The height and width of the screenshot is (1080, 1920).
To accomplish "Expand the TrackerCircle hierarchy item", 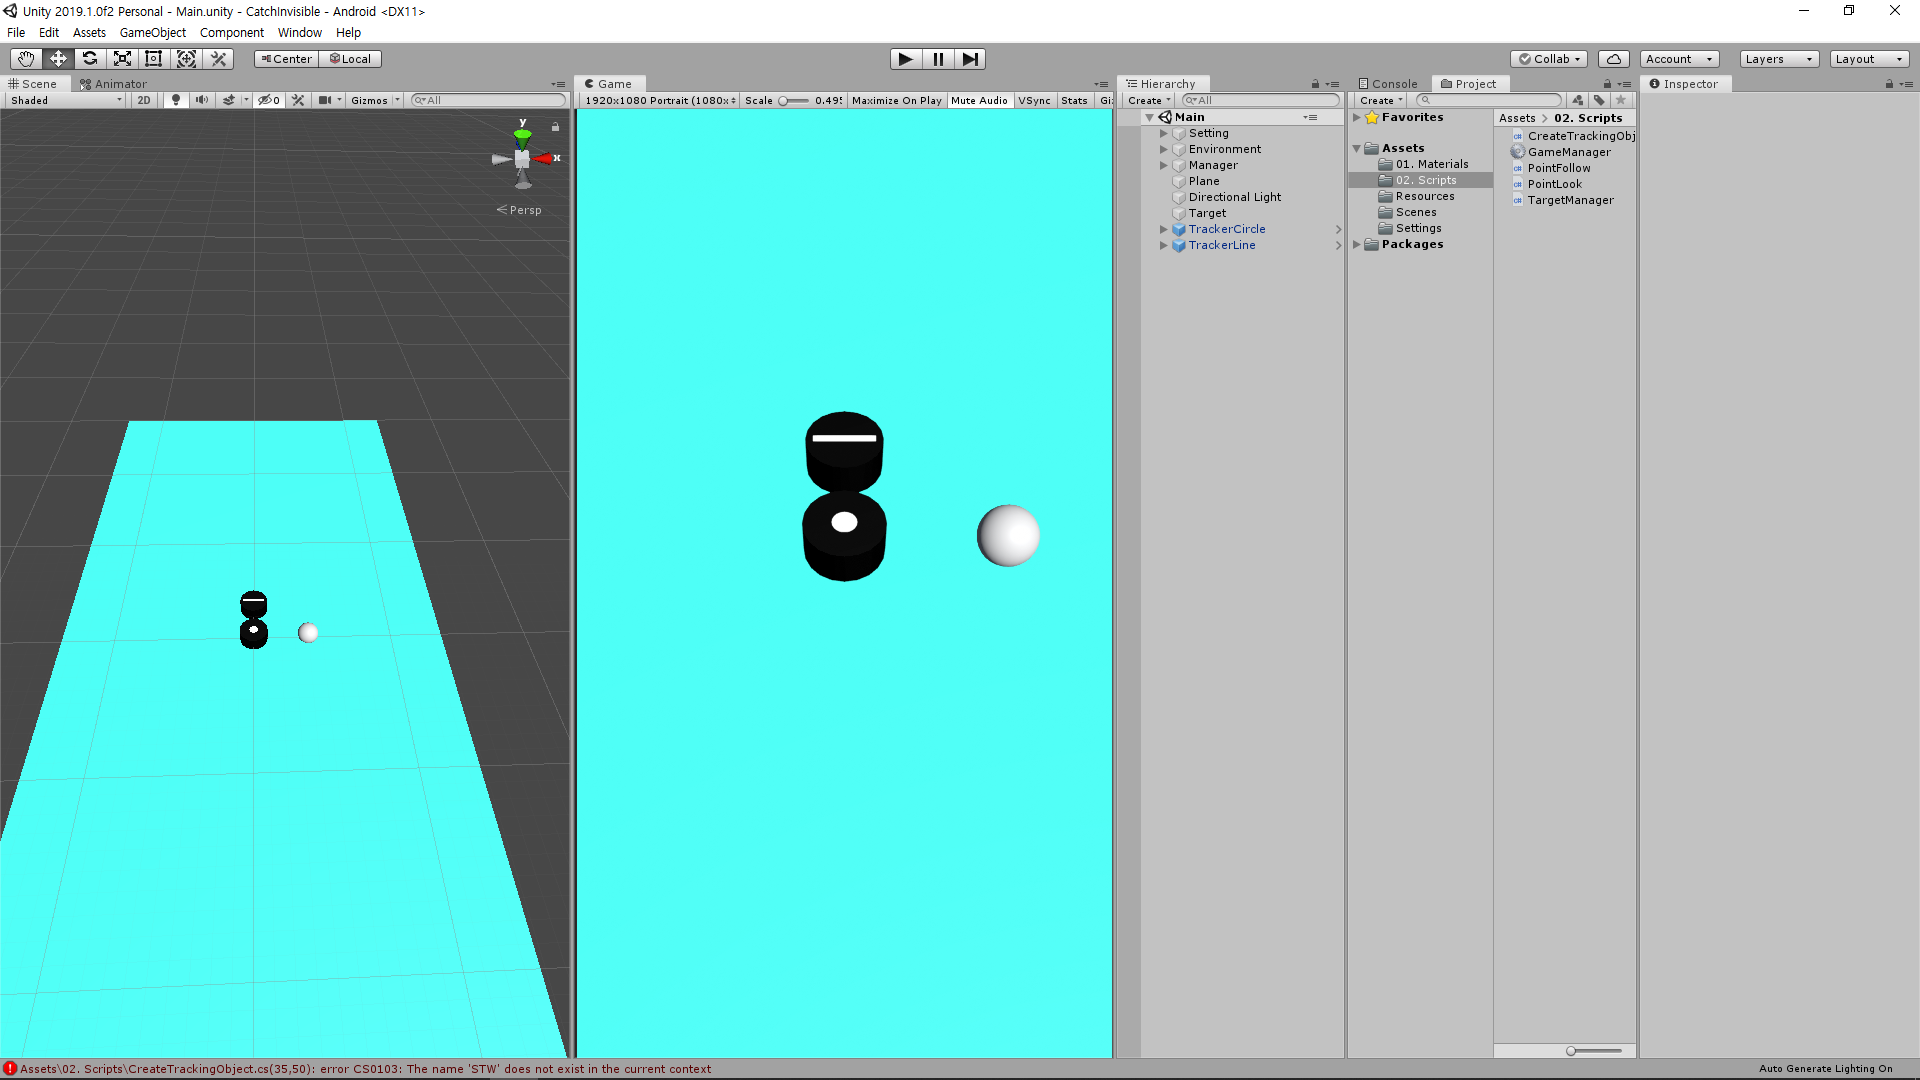I will pos(1163,229).
